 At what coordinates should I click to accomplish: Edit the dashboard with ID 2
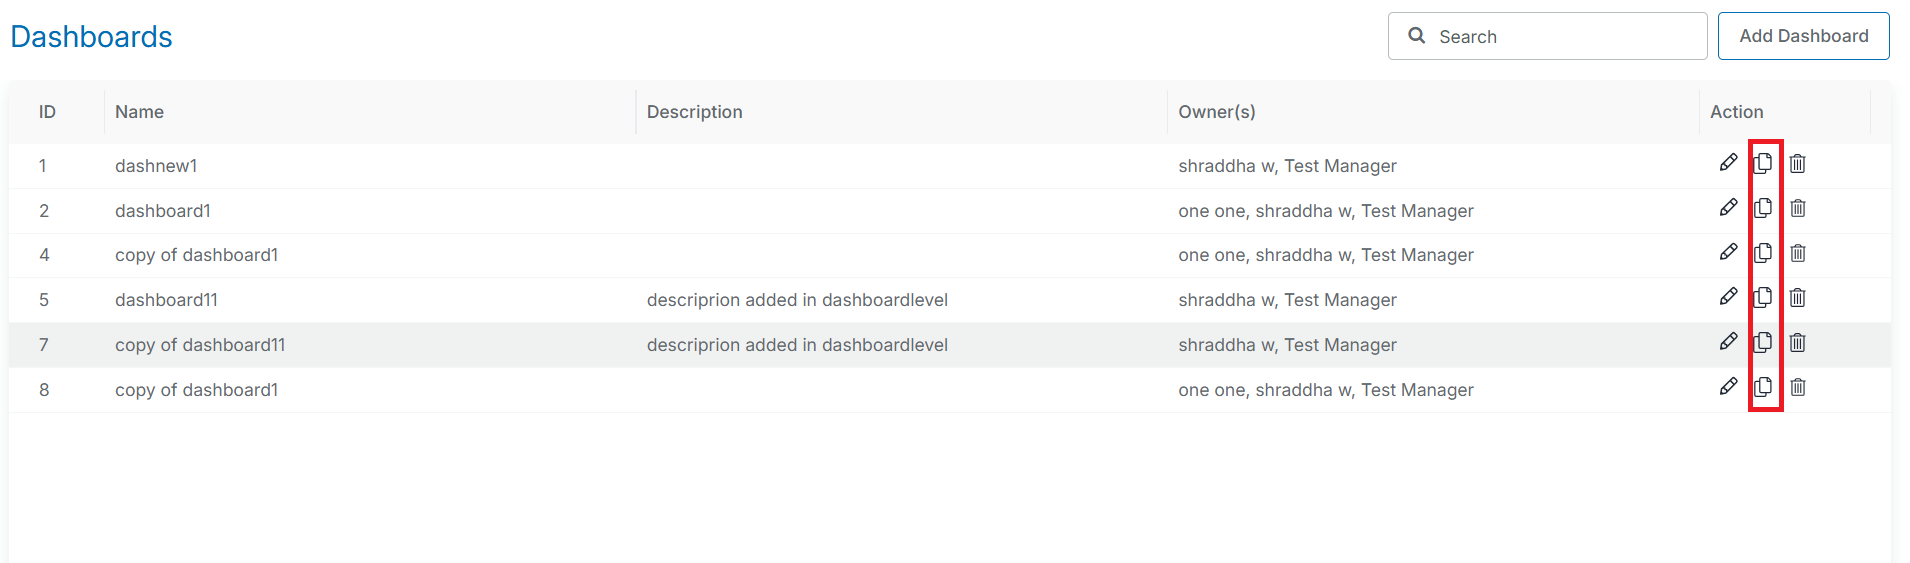pos(1728,208)
